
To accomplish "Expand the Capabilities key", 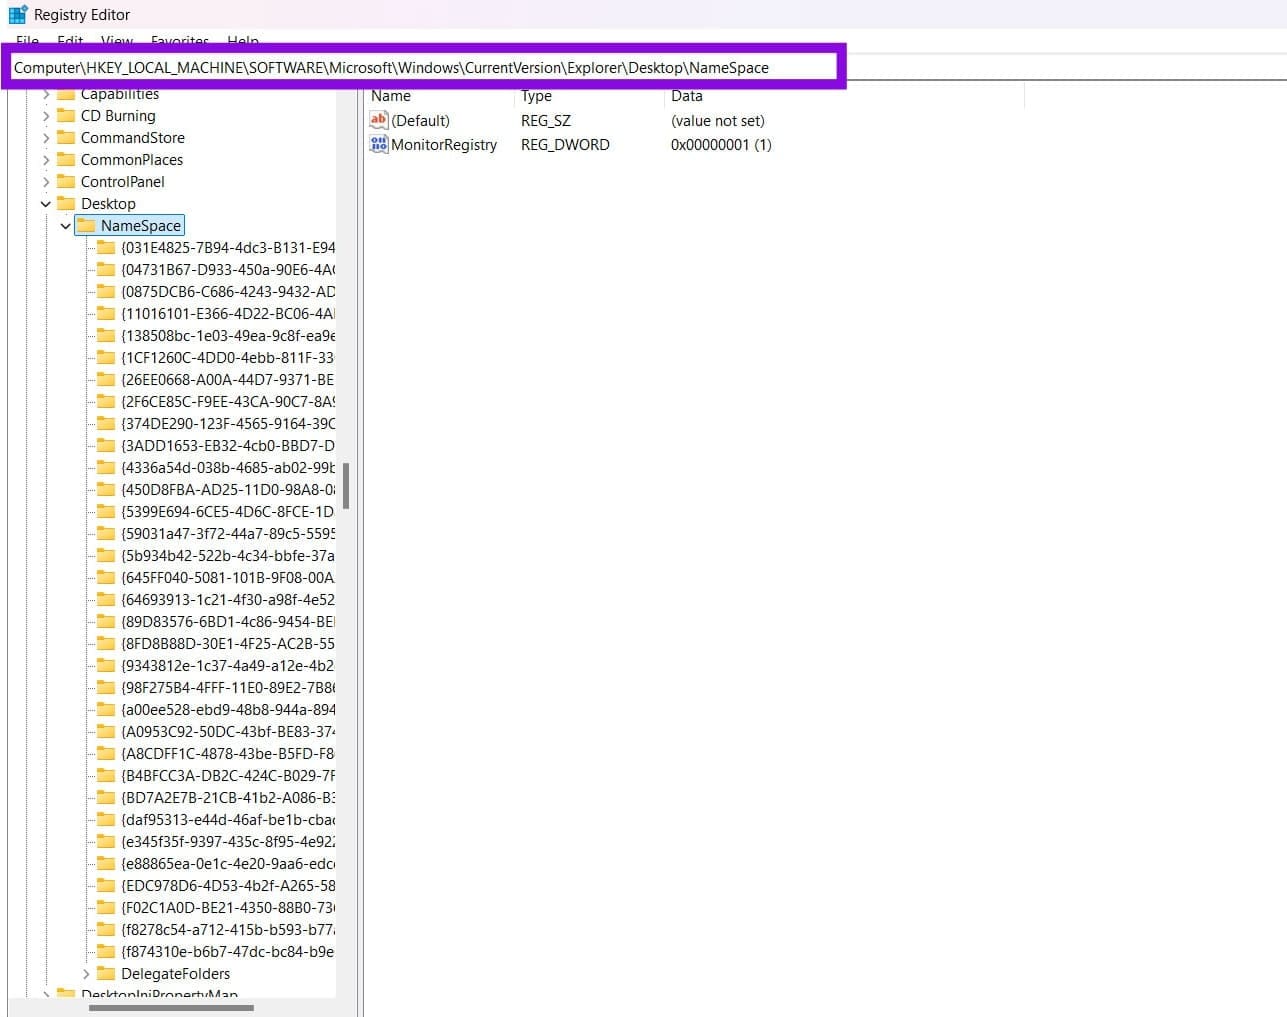I will (46, 94).
